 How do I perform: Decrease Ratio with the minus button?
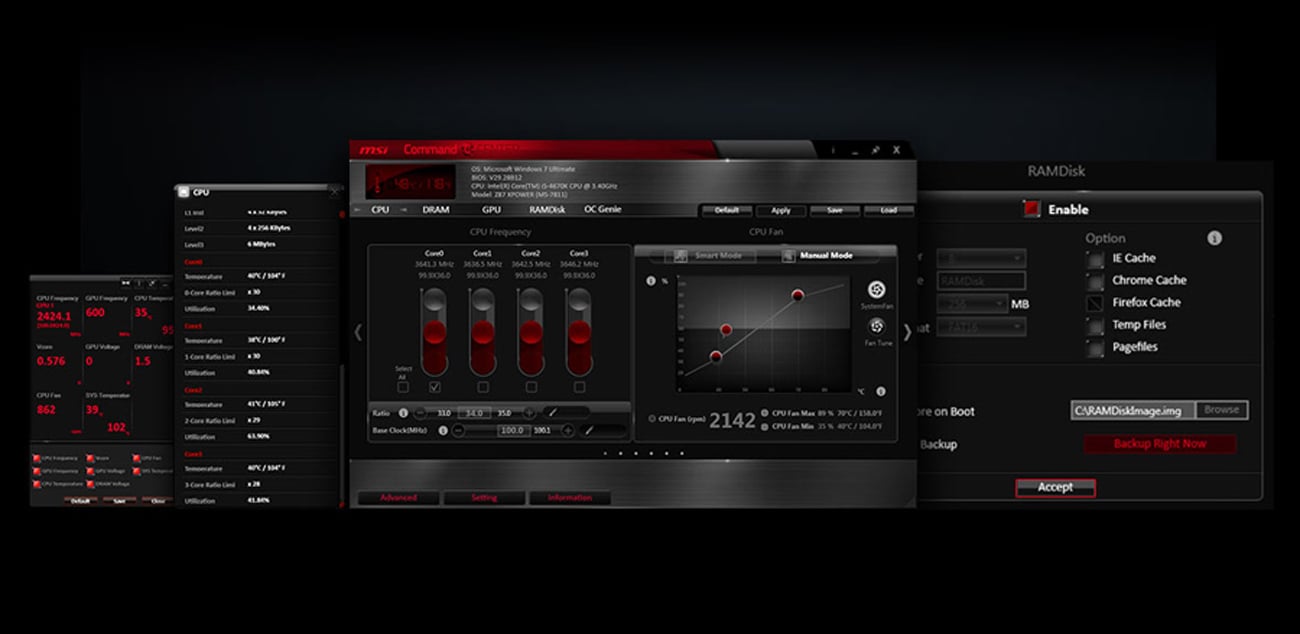pos(420,412)
